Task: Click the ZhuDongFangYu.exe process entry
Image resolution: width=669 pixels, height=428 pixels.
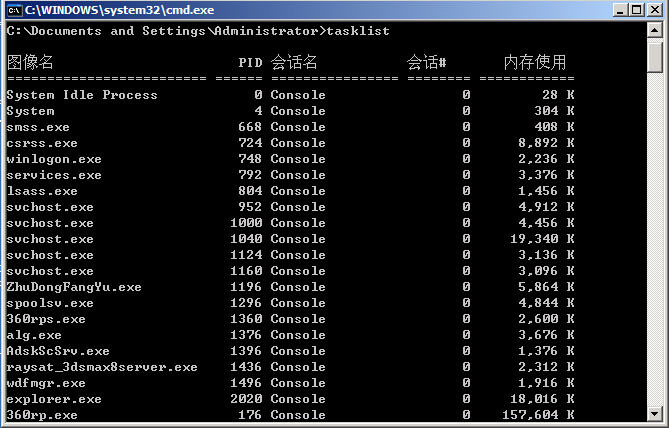Action: (x=74, y=287)
